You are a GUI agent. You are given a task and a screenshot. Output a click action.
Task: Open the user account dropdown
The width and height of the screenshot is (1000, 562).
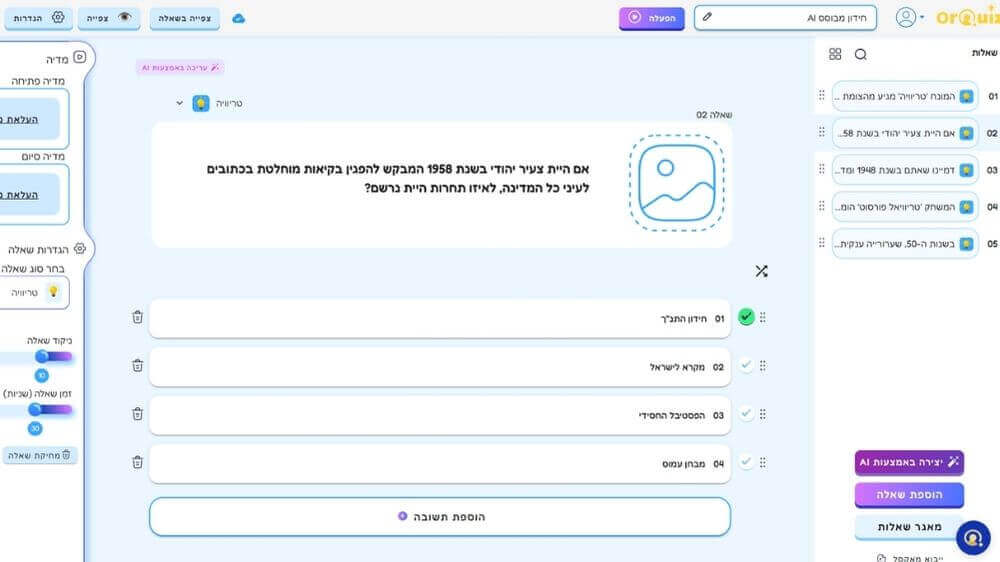coord(909,18)
